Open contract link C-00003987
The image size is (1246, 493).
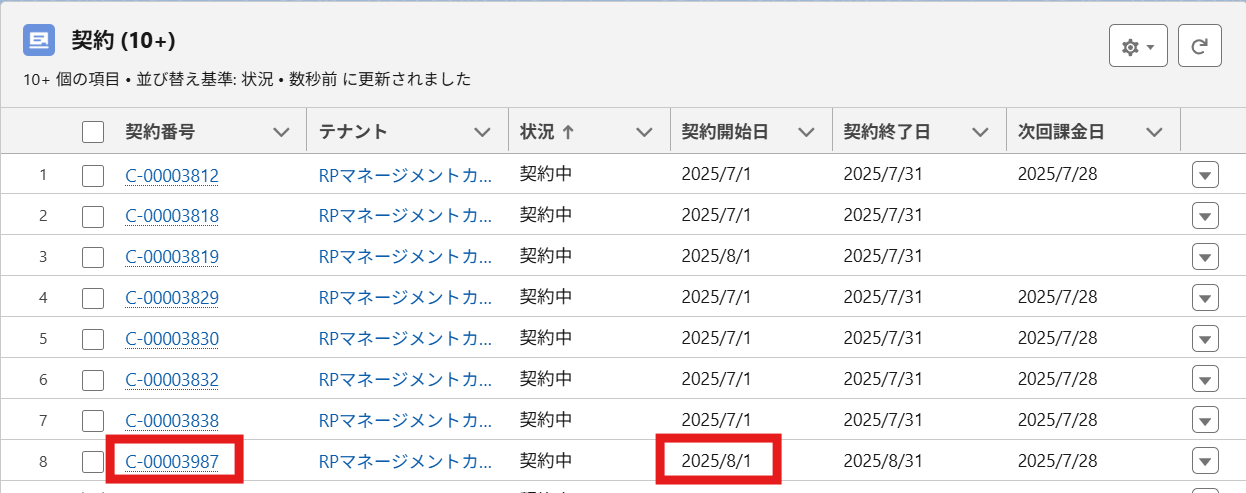pos(172,461)
